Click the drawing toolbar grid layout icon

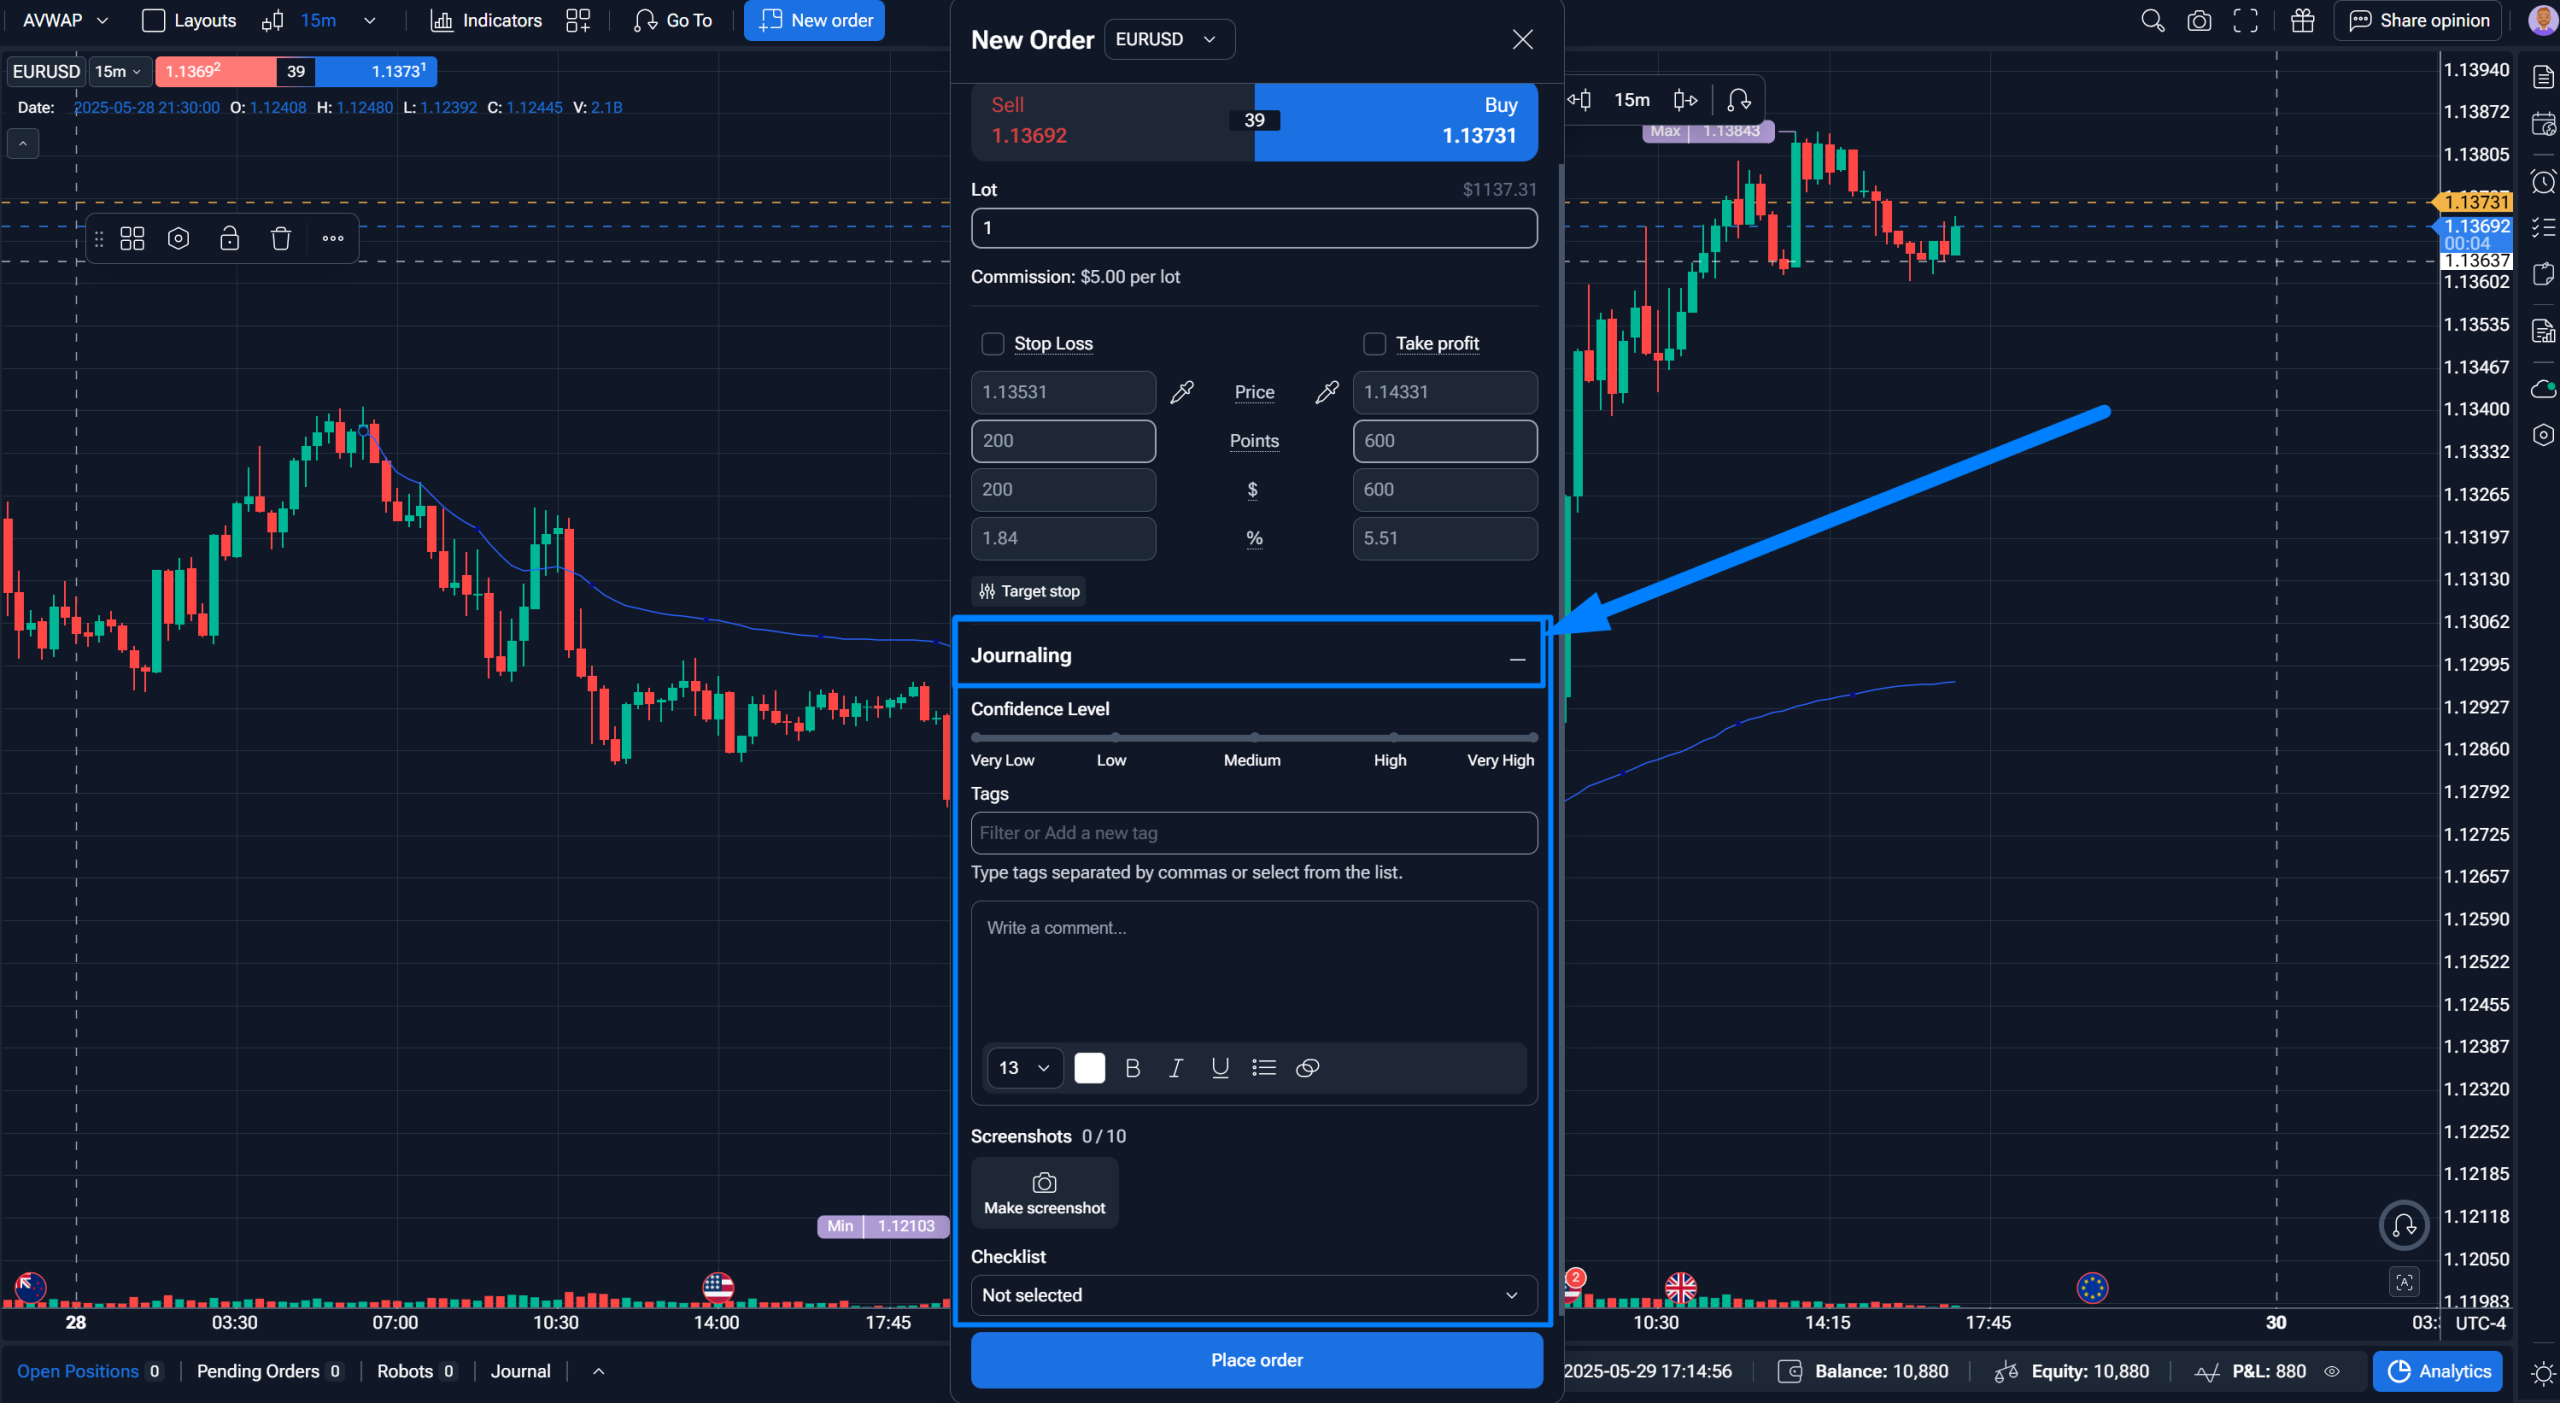132,239
